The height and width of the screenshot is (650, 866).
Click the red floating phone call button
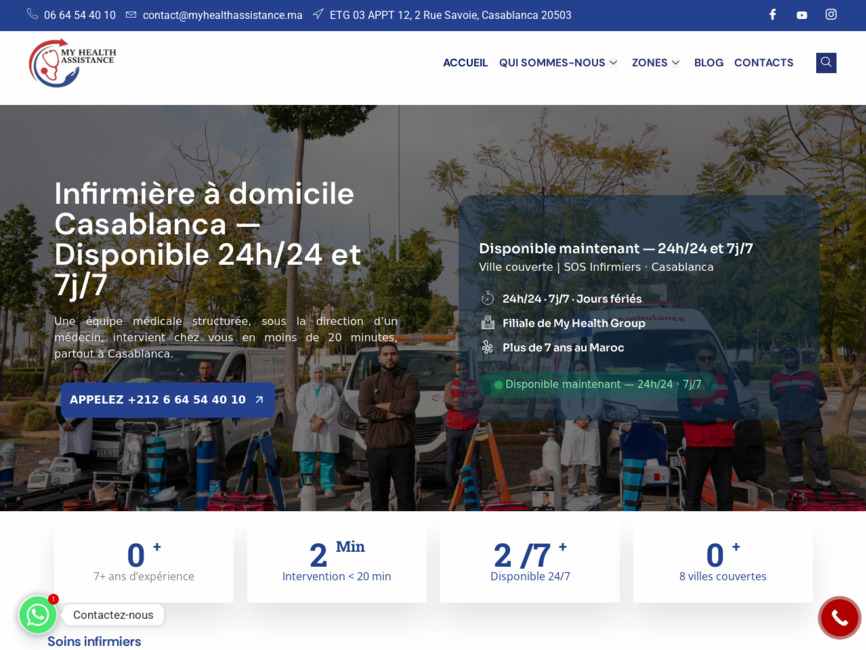tap(839, 617)
